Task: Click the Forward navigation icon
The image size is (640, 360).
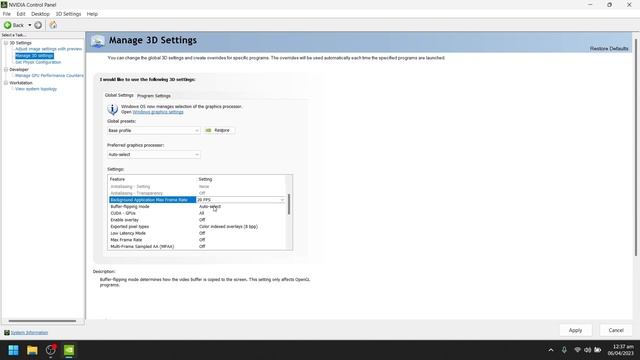Action: [38, 25]
